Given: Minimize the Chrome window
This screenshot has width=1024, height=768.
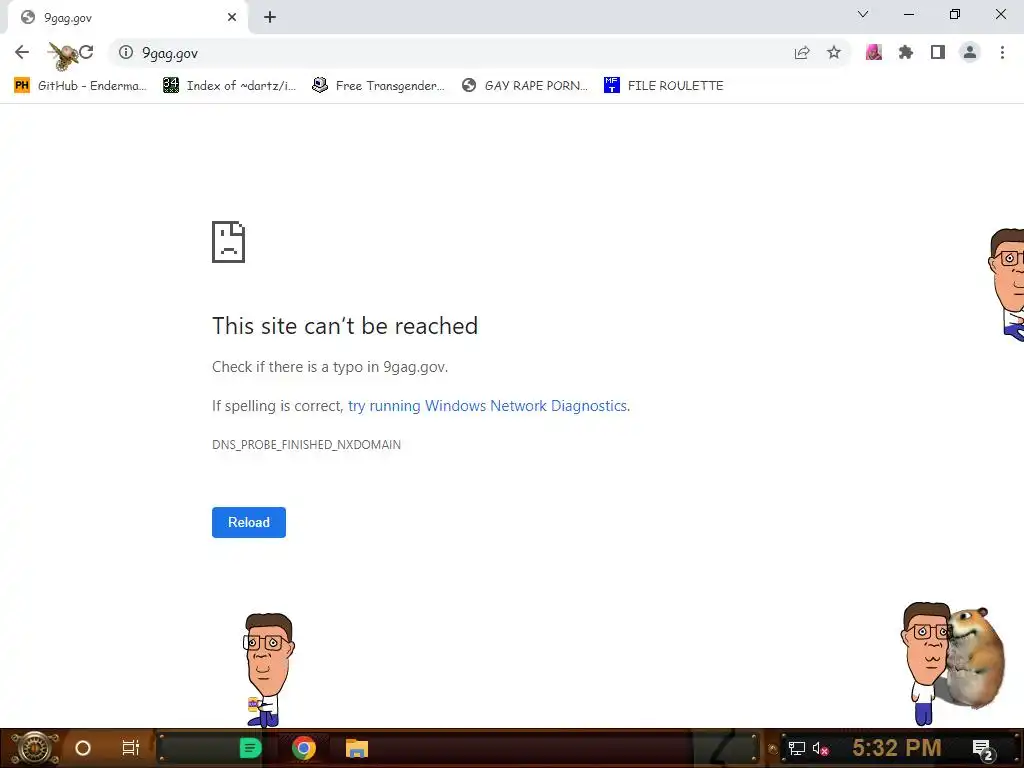Looking at the screenshot, I should [909, 14].
